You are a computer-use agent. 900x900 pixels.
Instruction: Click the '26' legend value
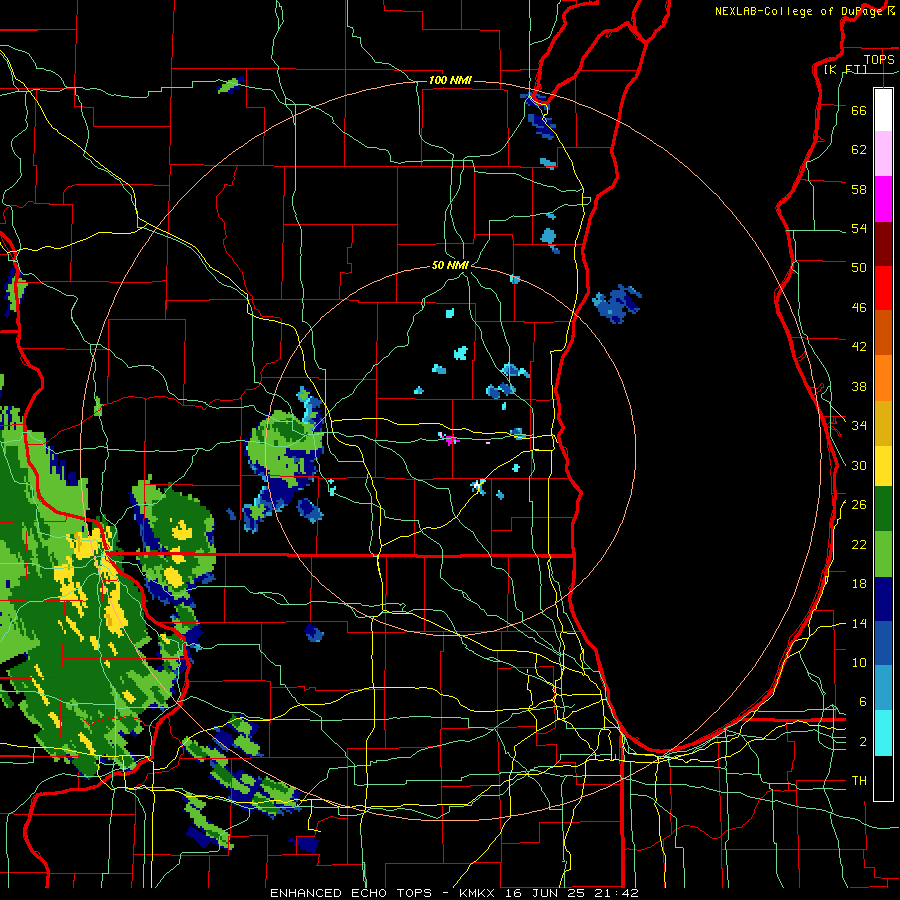[859, 505]
